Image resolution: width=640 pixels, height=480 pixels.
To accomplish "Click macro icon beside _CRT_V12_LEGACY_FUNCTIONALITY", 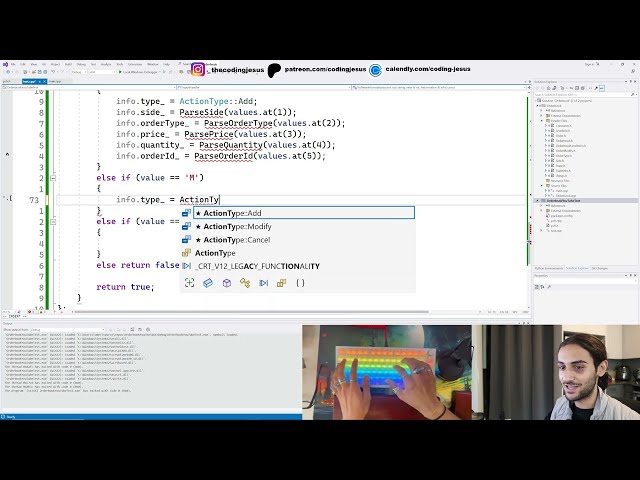I will [187, 266].
